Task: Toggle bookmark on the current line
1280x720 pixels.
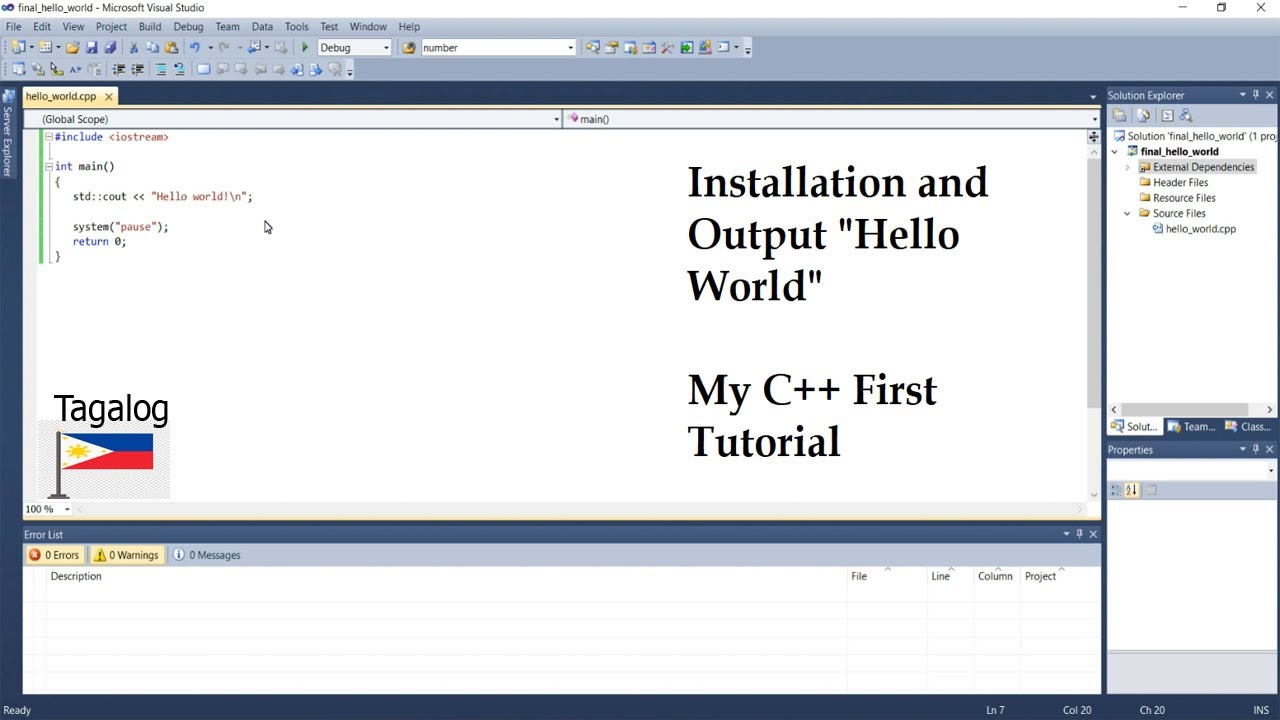Action: pos(203,69)
